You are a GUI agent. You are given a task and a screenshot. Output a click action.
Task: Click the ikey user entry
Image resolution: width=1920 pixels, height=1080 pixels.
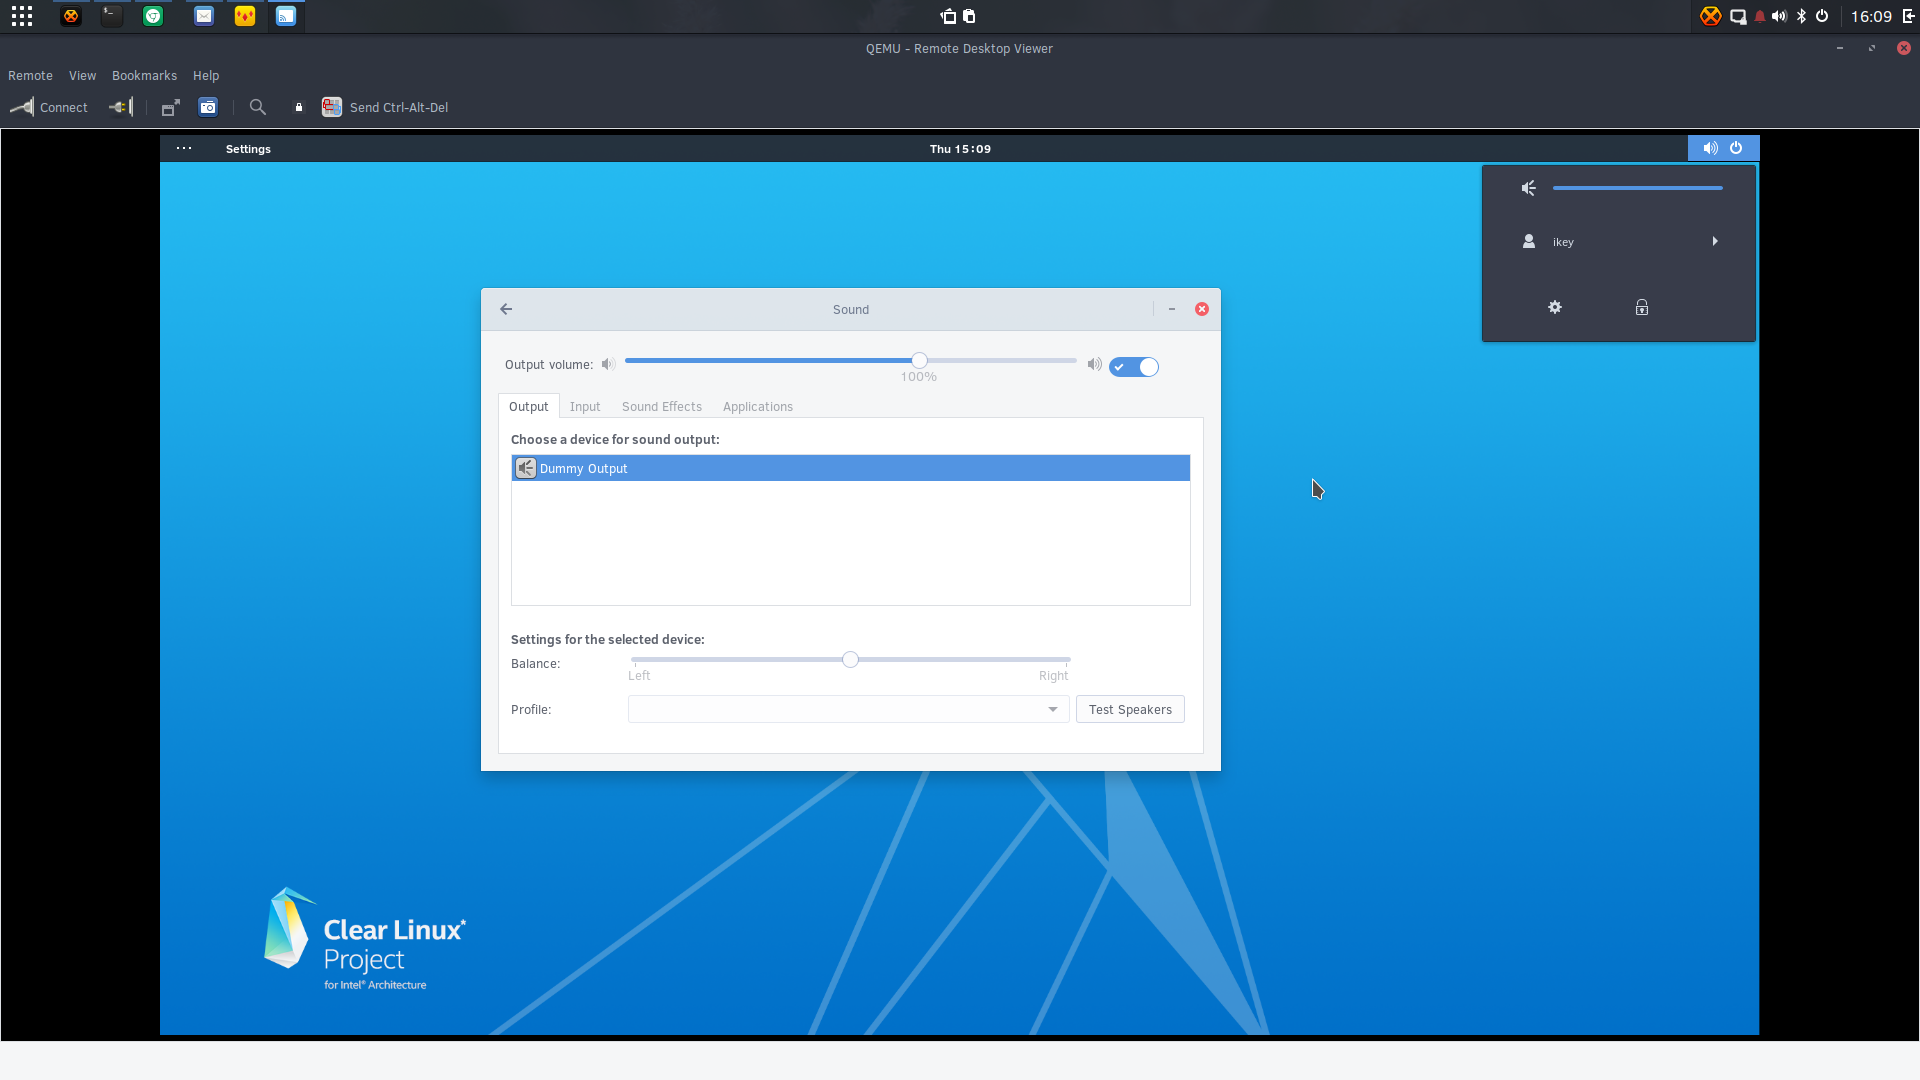1618,241
